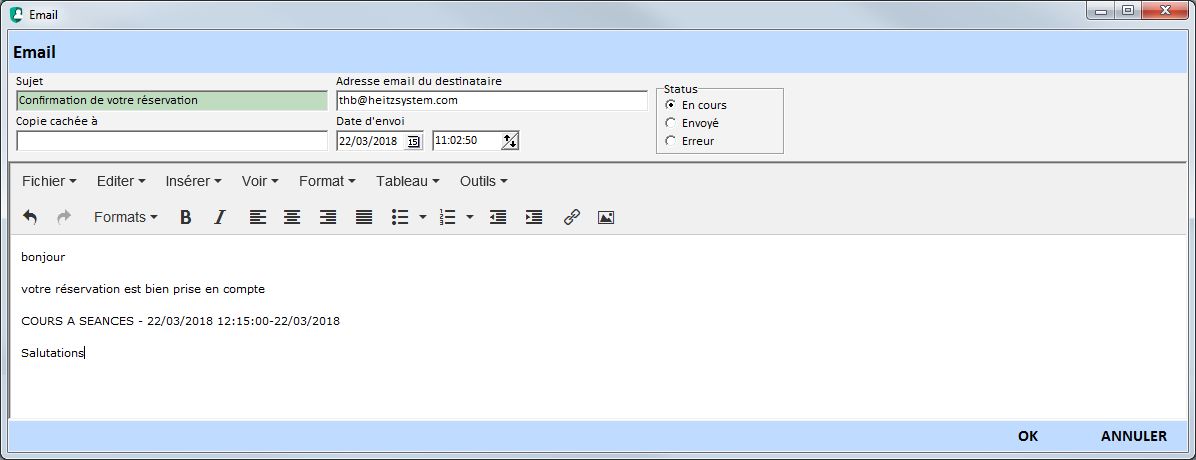Open the Tableau menu

407,181
